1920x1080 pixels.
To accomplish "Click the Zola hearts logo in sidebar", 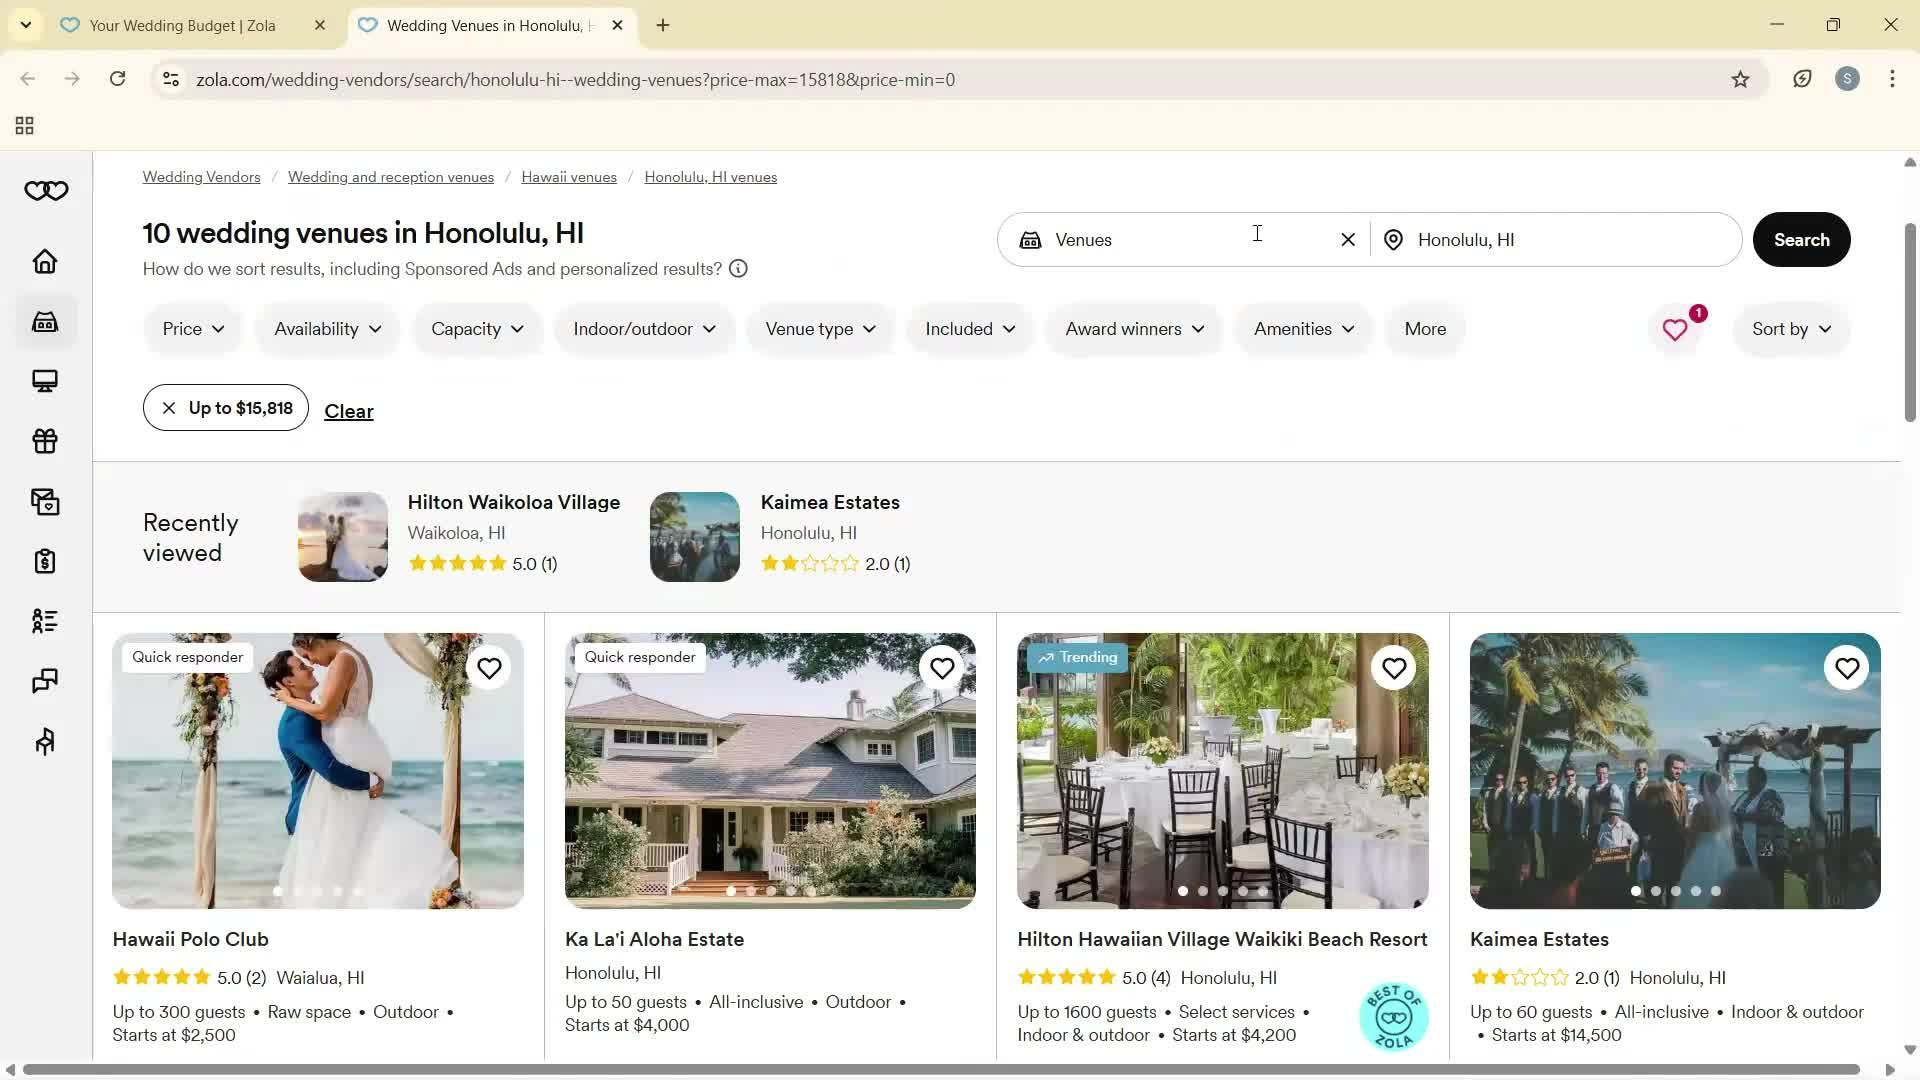I will 46,191.
